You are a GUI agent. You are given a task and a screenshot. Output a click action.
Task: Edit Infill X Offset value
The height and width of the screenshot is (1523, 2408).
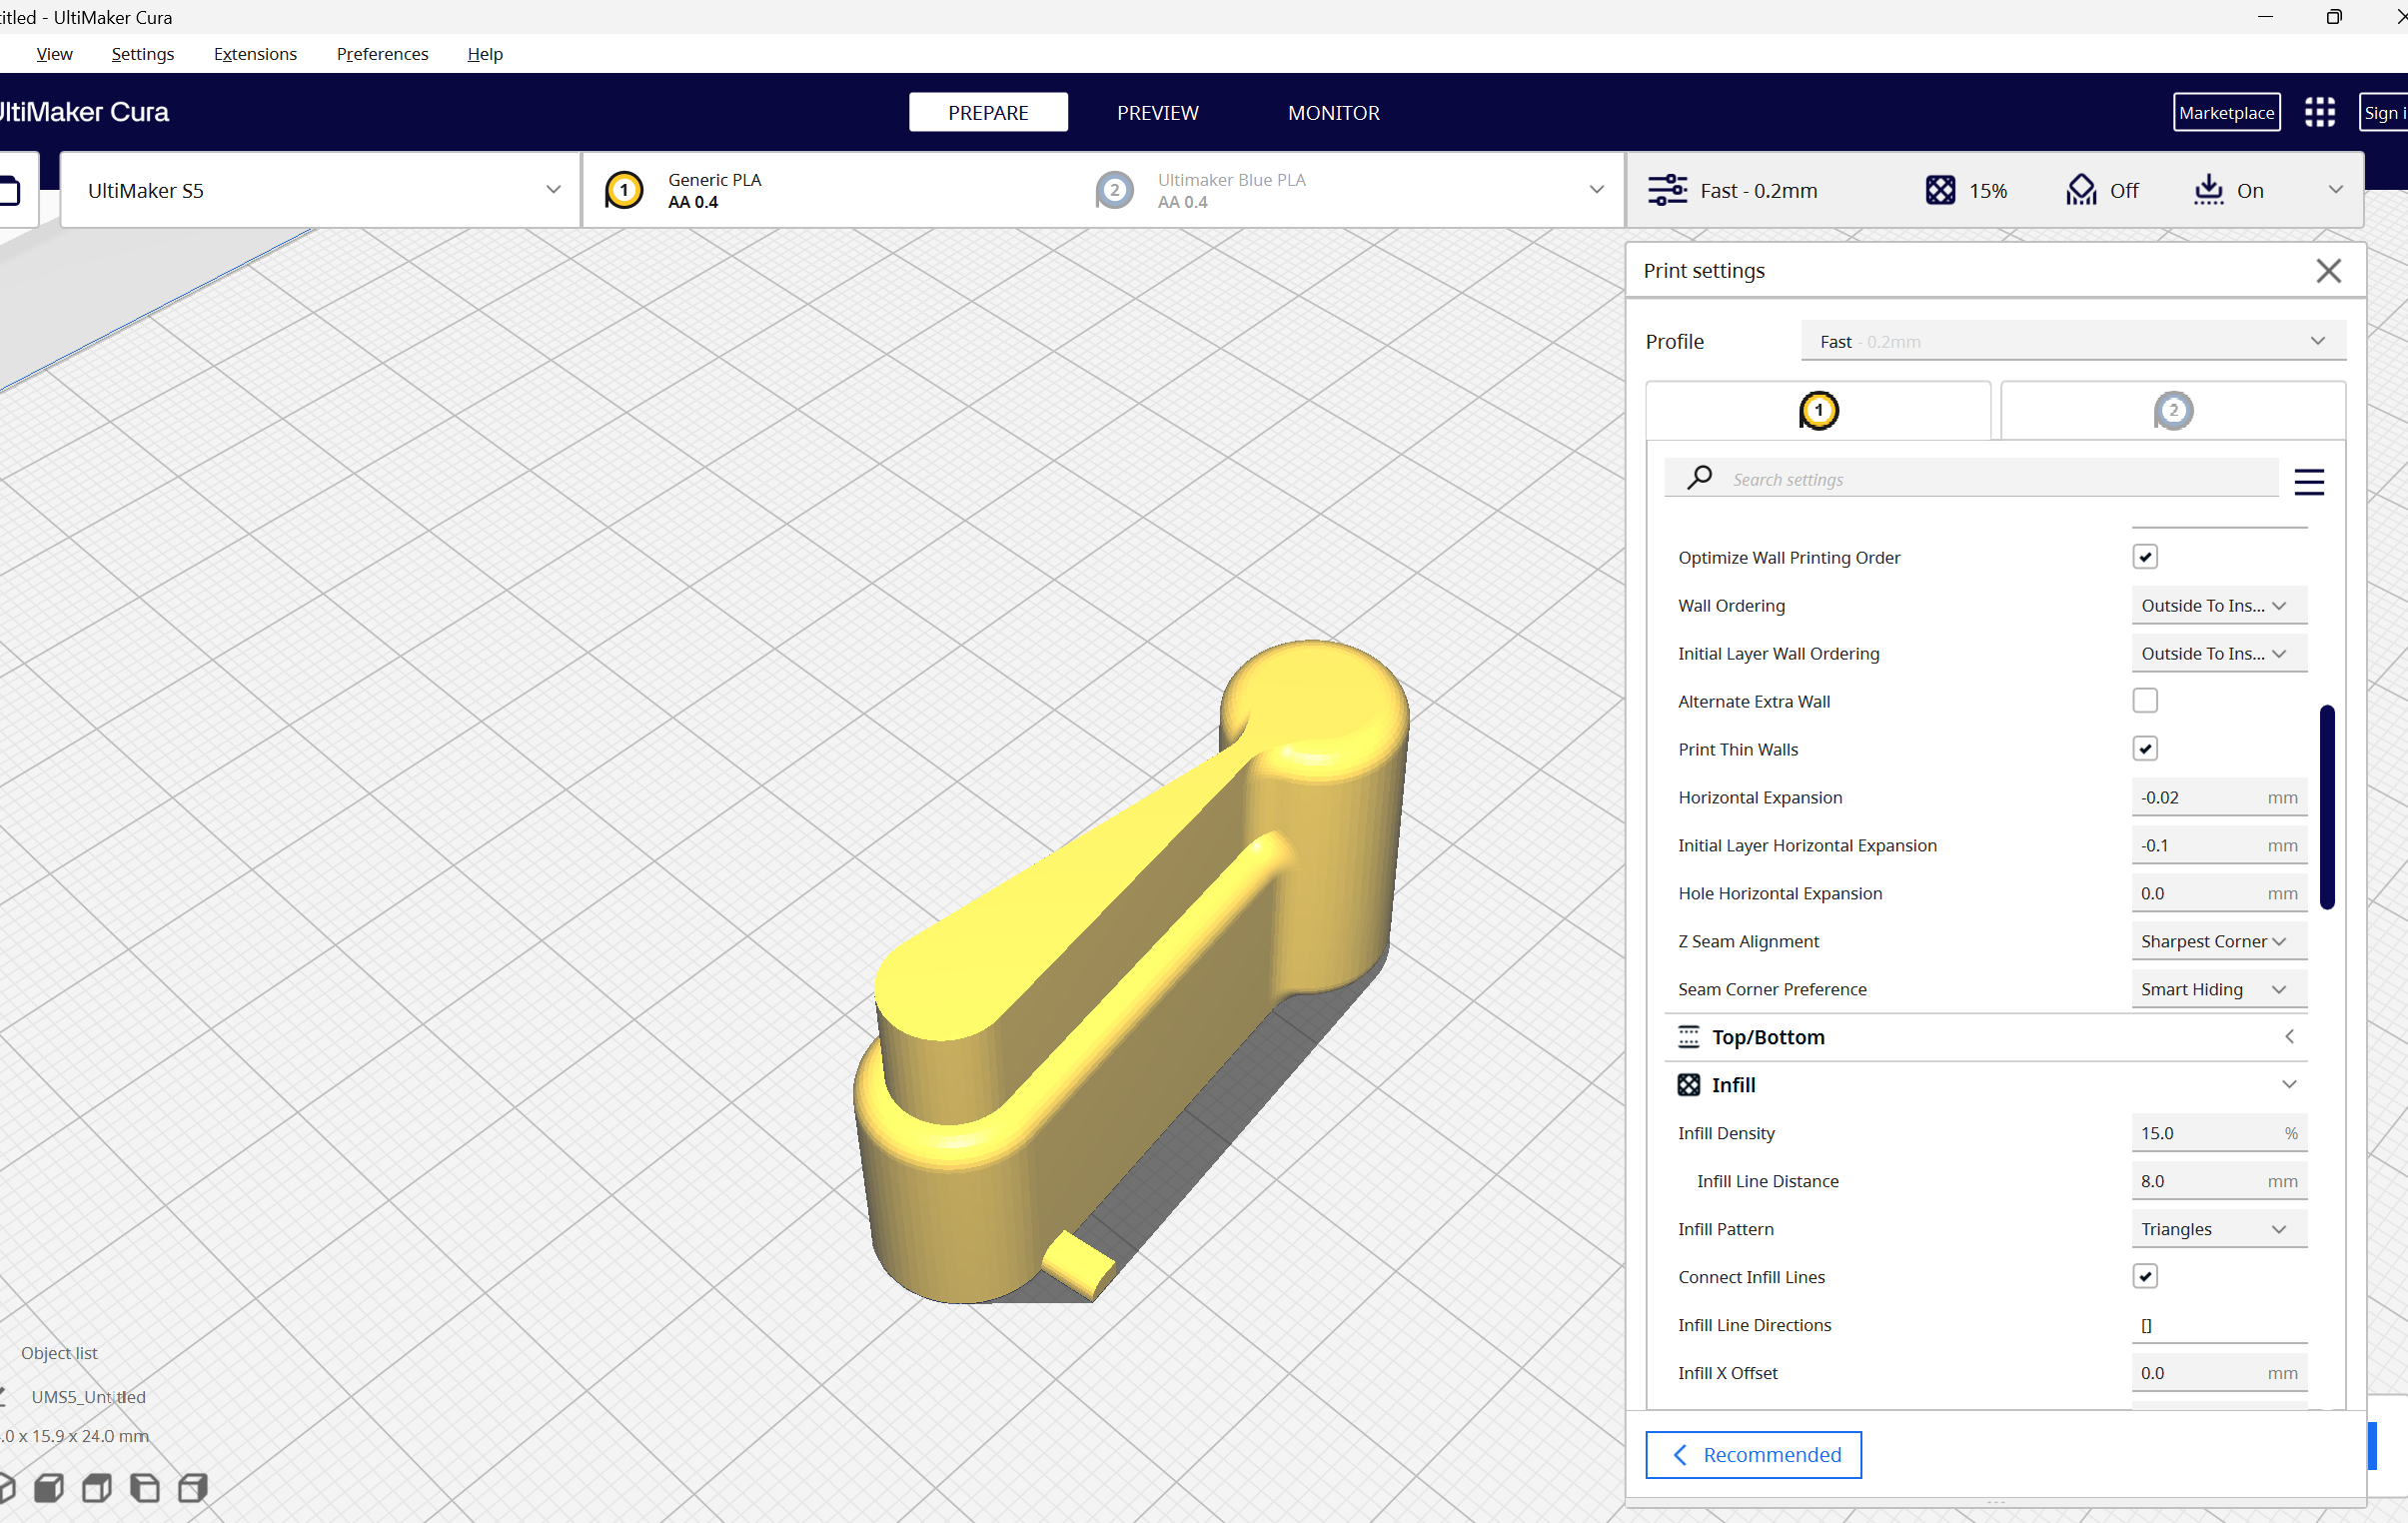coord(2219,1373)
